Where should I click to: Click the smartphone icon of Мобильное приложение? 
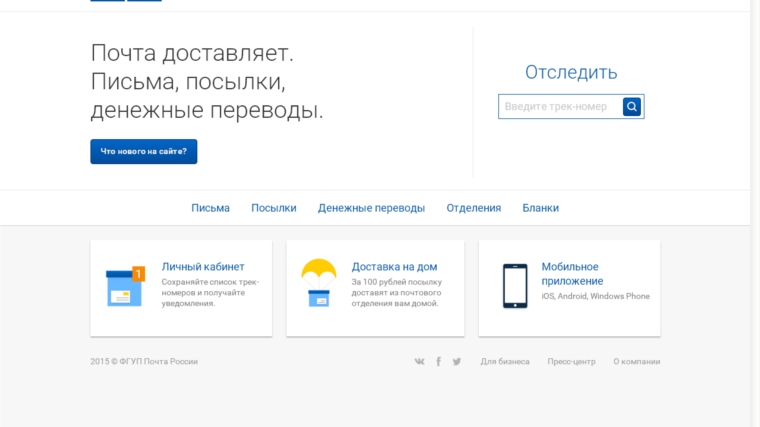[515, 286]
